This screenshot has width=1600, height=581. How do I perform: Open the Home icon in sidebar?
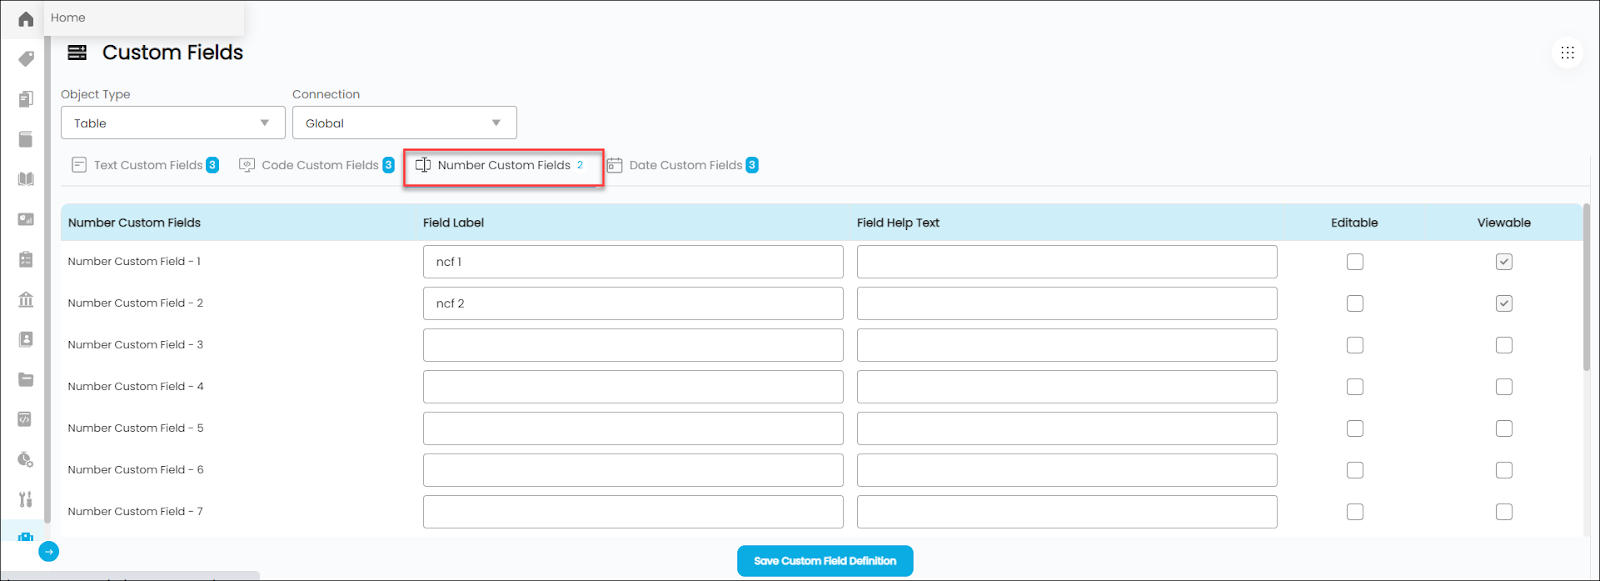pos(26,19)
